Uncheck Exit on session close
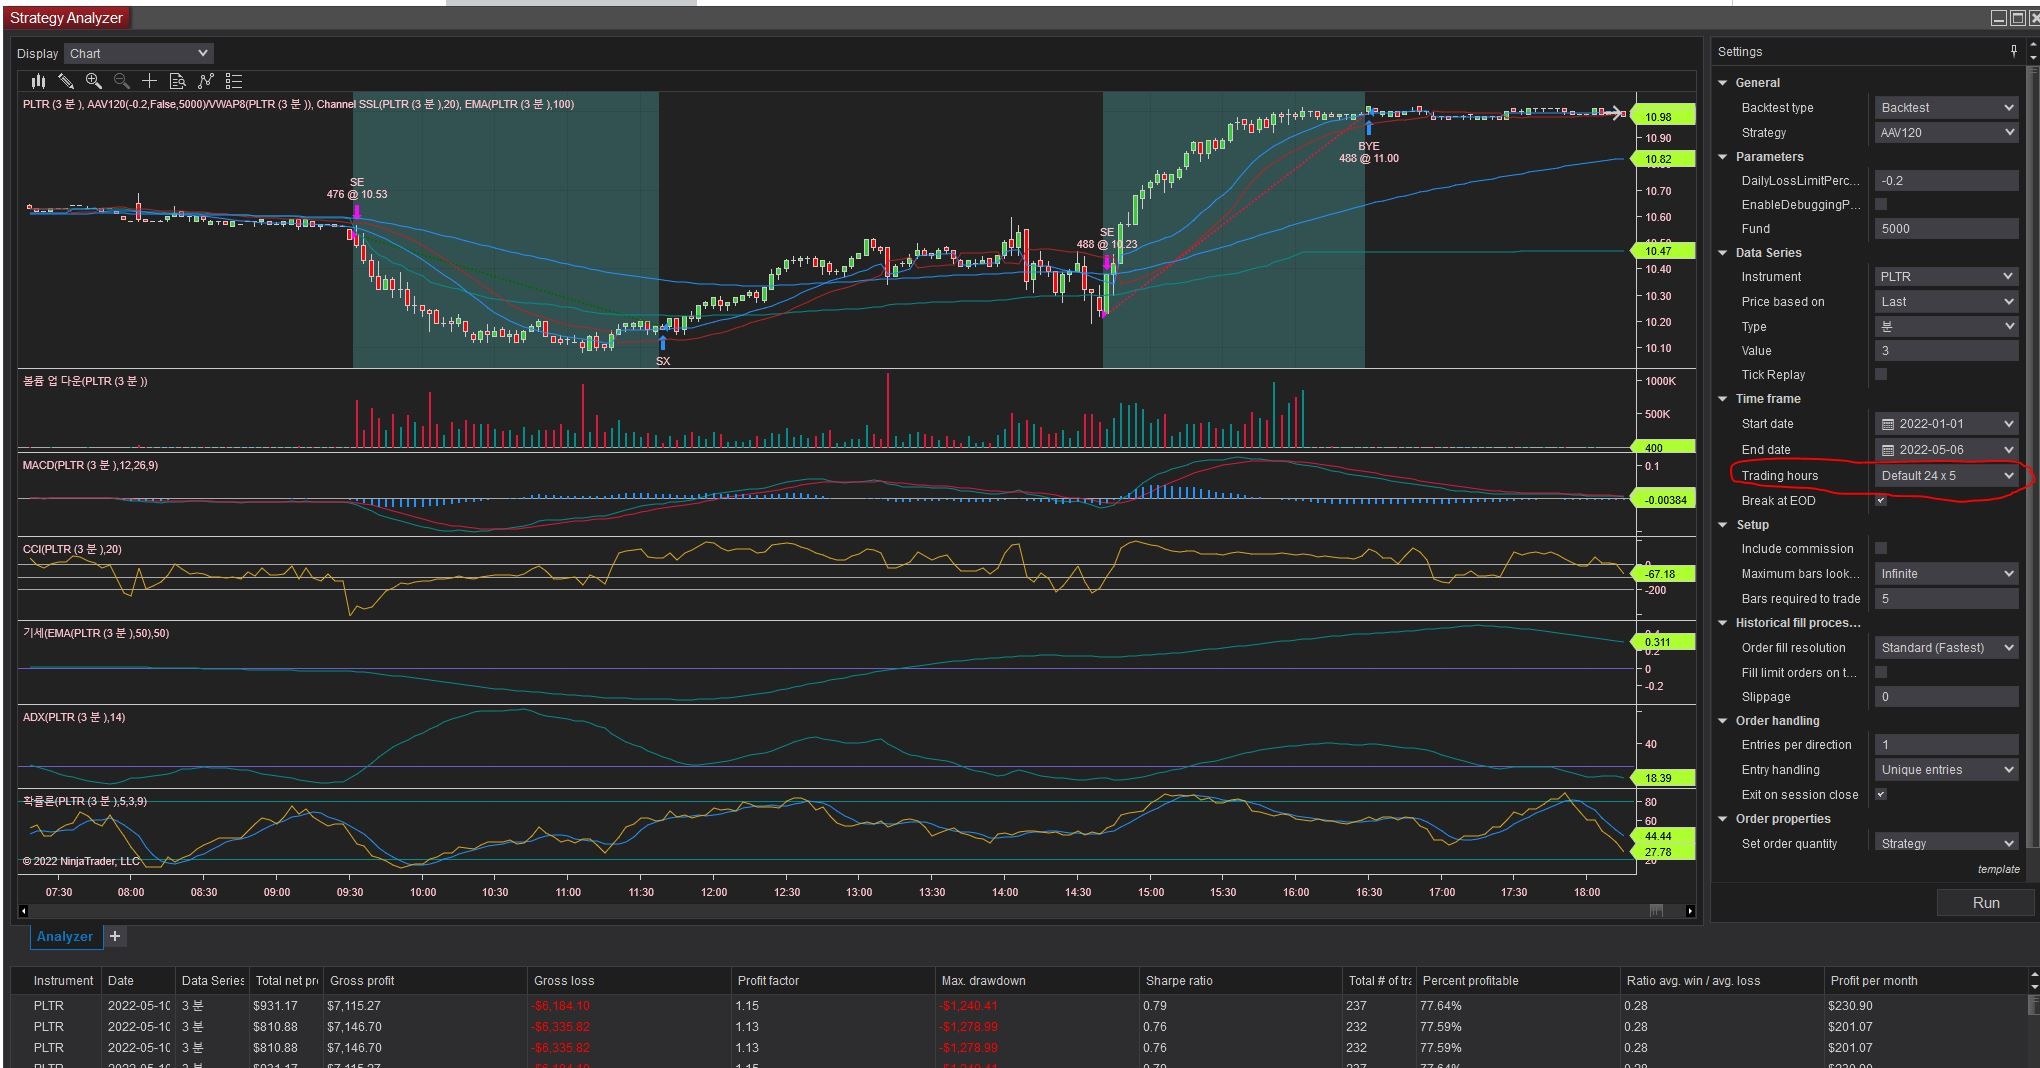This screenshot has height=1068, width=2040. point(1881,794)
